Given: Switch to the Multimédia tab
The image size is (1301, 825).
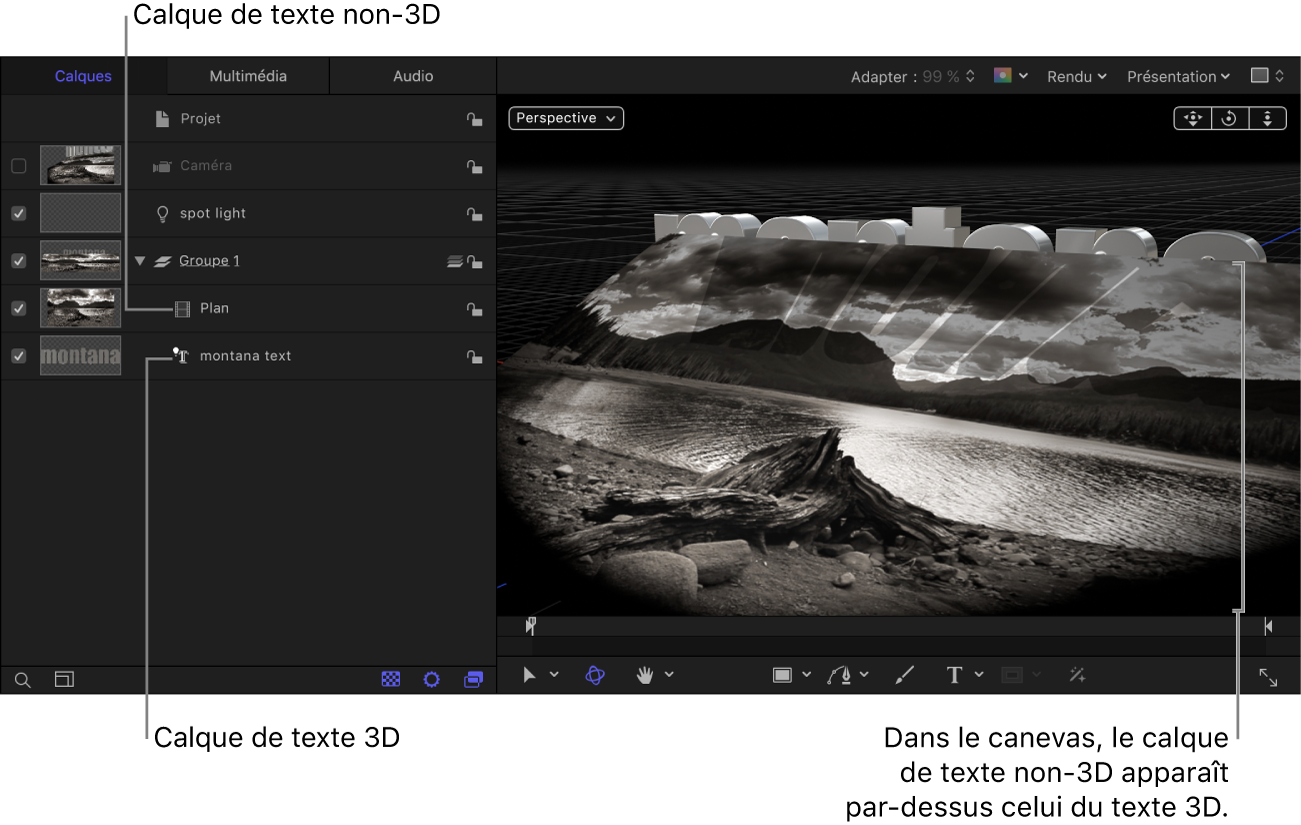Looking at the screenshot, I should pyautogui.click(x=248, y=76).
